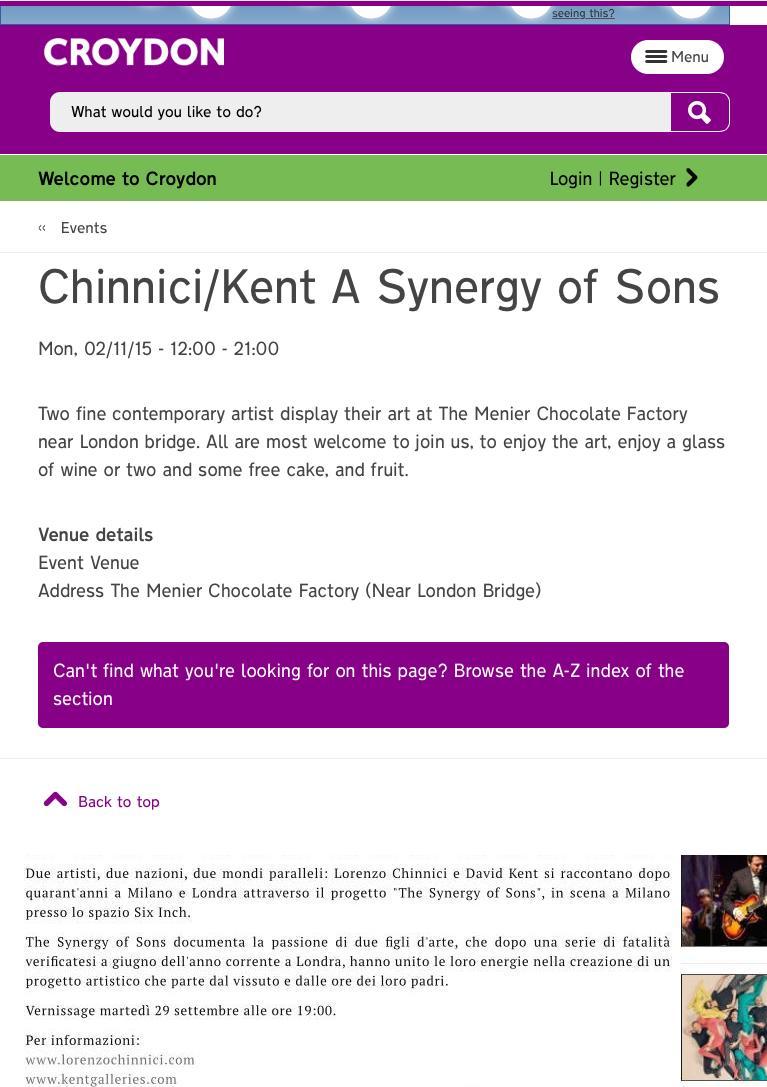Click the Croydon logo
Image resolution: width=767 pixels, height=1087 pixels.
(134, 52)
